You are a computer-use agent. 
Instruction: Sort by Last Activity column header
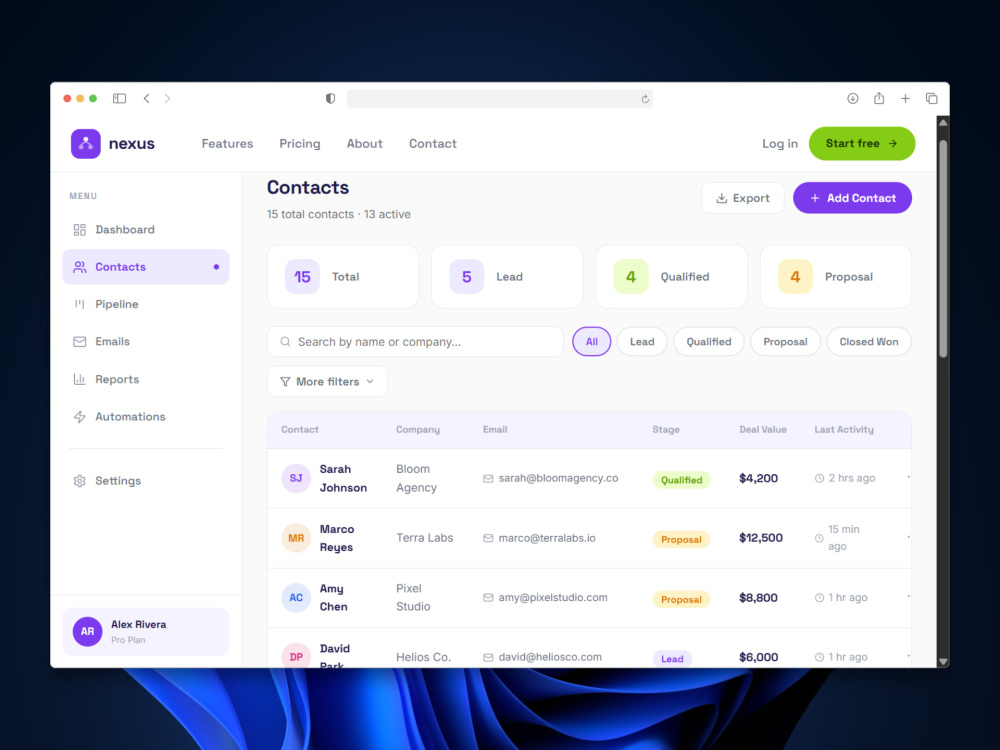pos(844,430)
